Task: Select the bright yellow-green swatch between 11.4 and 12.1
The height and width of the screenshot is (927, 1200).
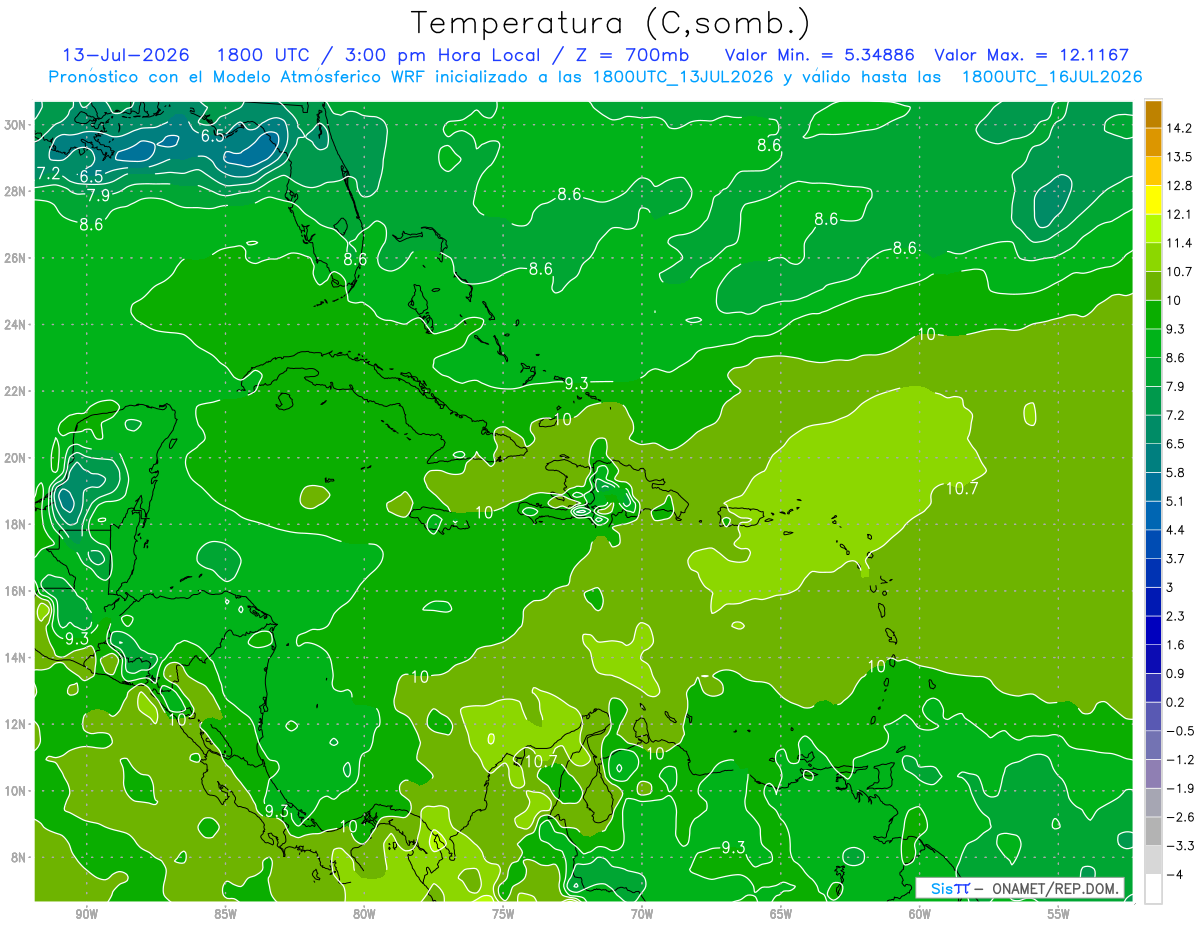Action: click(1153, 229)
